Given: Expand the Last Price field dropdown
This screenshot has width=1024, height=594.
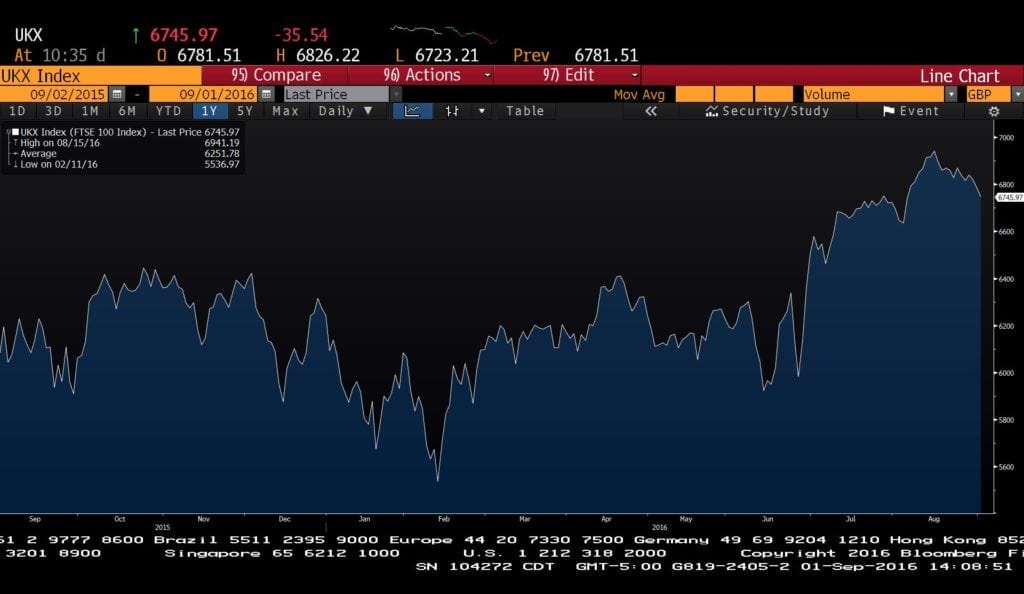Looking at the screenshot, I should pos(396,94).
